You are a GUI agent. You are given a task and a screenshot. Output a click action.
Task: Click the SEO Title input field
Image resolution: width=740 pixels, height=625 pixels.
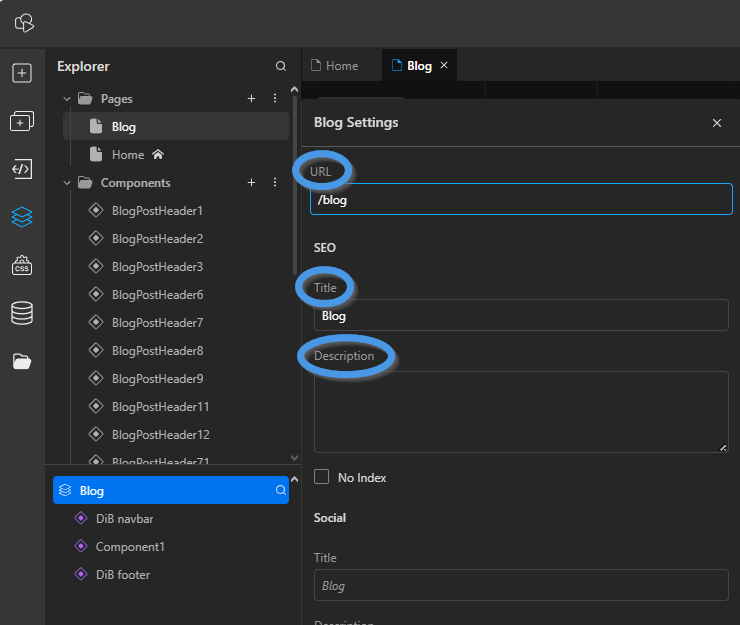click(521, 315)
